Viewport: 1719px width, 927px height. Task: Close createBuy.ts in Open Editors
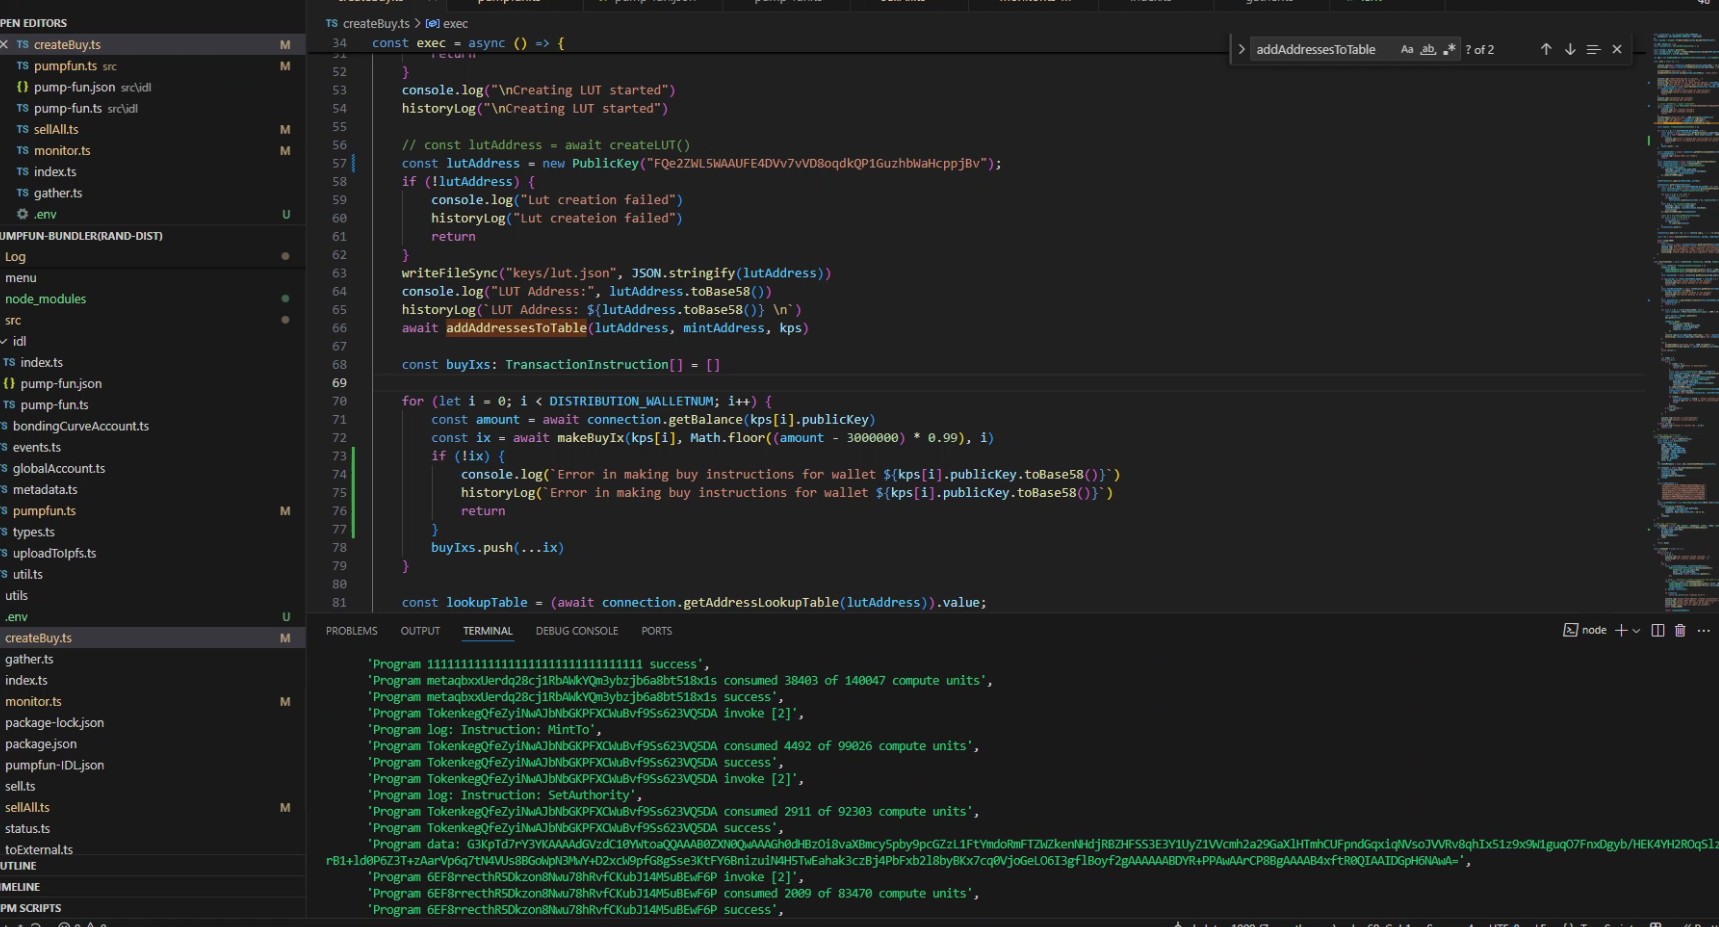coord(5,45)
